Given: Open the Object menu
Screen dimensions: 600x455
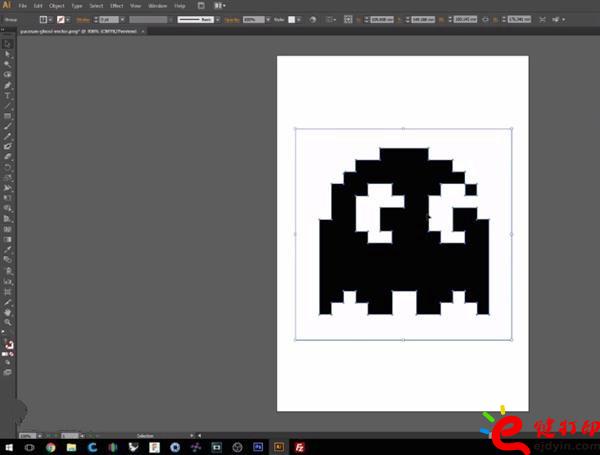Looking at the screenshot, I should click(x=56, y=6).
